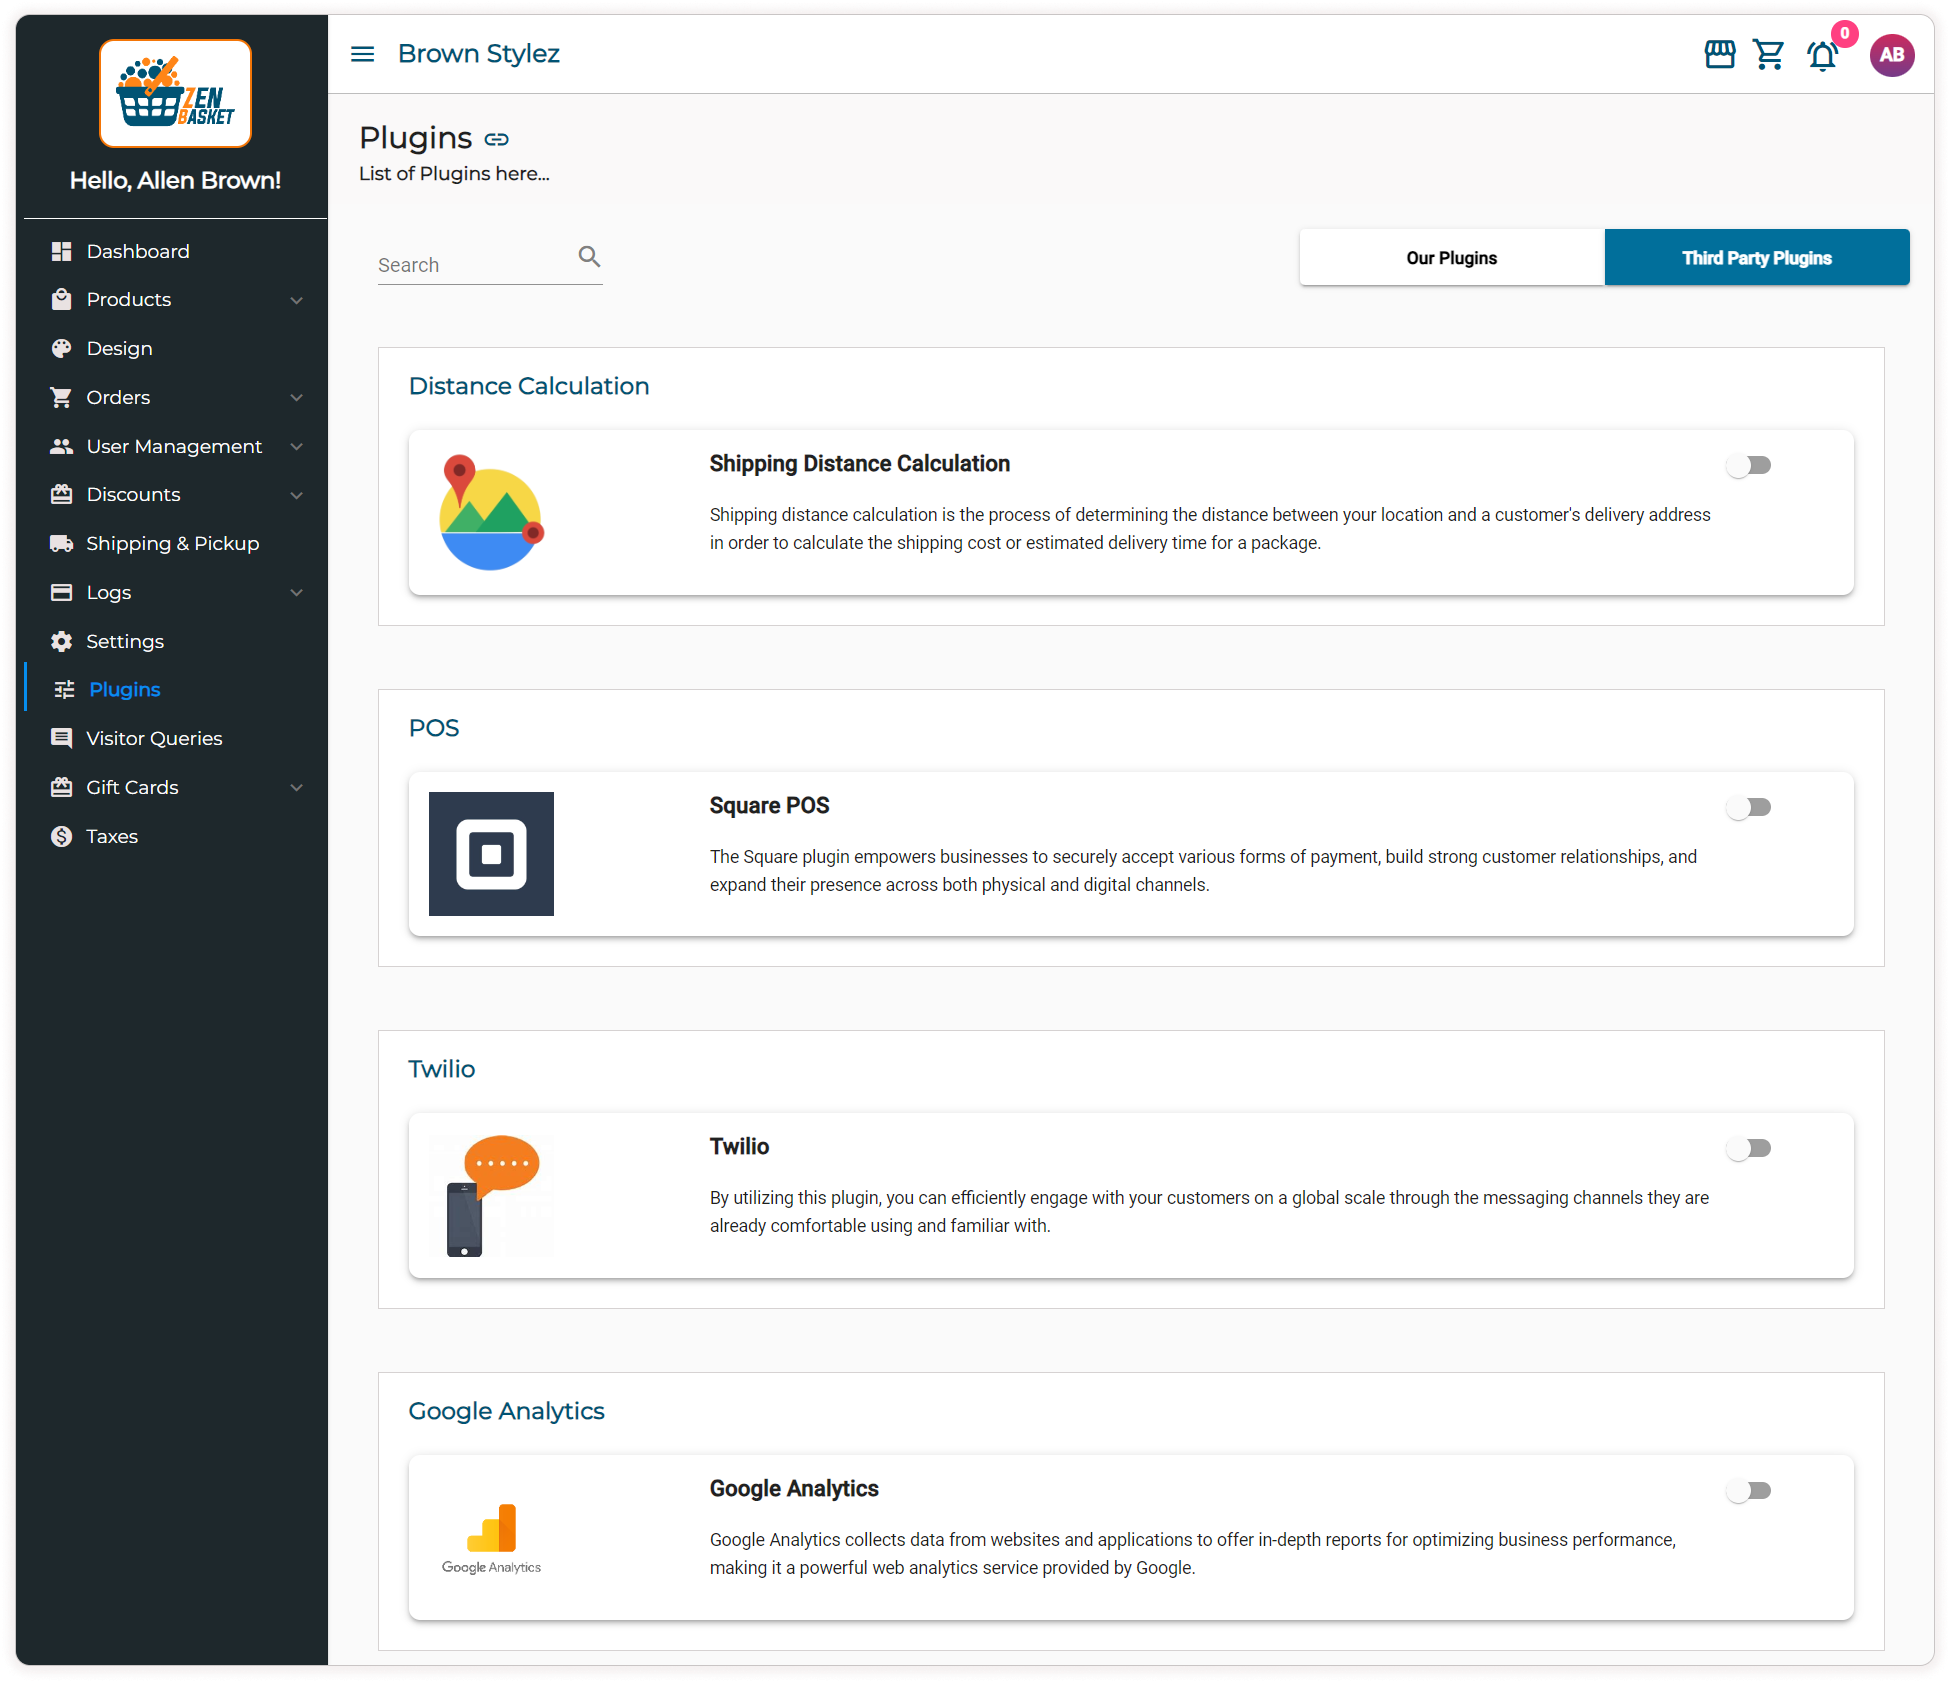Enable the Twilio plugin switch

(x=1749, y=1148)
